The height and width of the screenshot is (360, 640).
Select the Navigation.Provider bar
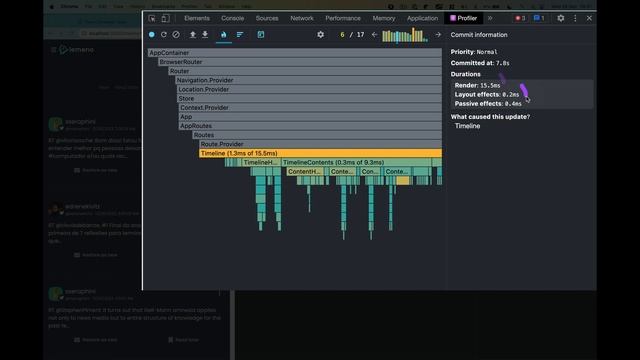pyautogui.click(x=309, y=80)
